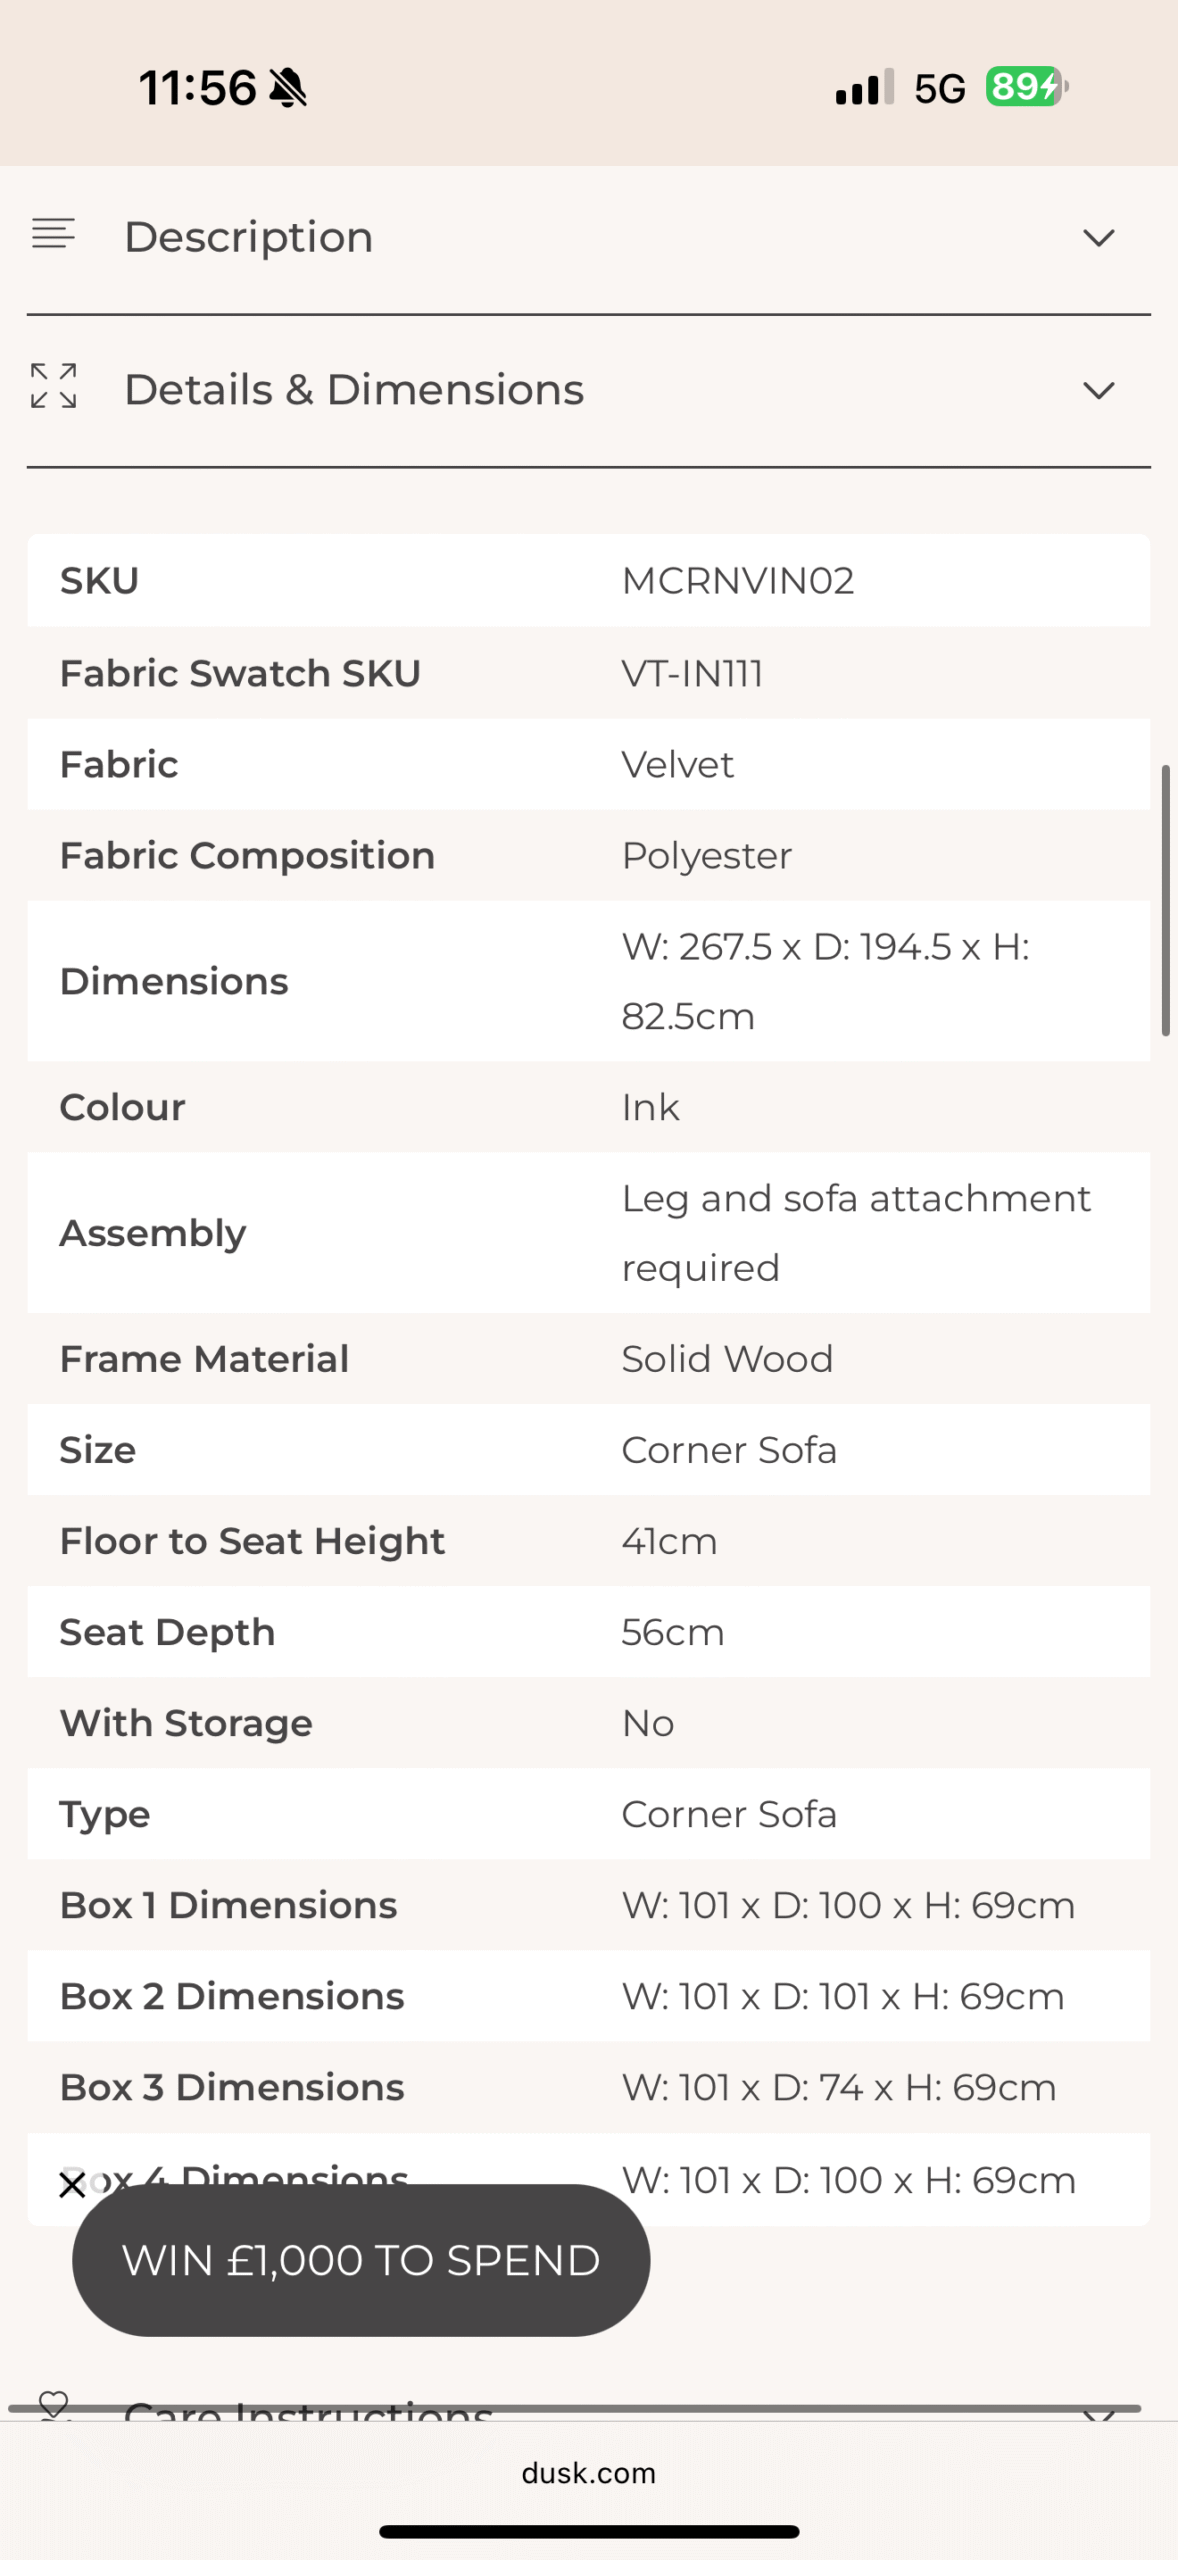Expand the Description section chevron
The width and height of the screenshot is (1178, 2560).
pyautogui.click(x=1098, y=238)
